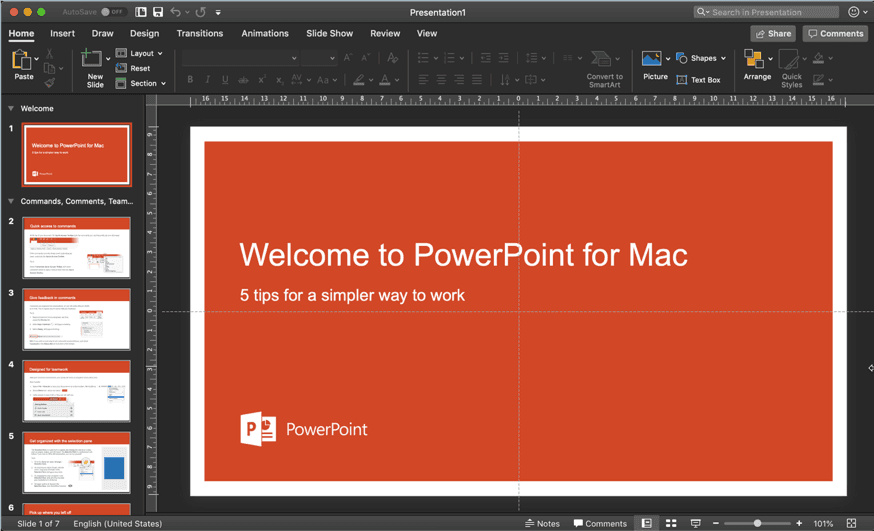This screenshot has height=531, width=874.
Task: Open Comments via top-right button
Action: pyautogui.click(x=835, y=33)
